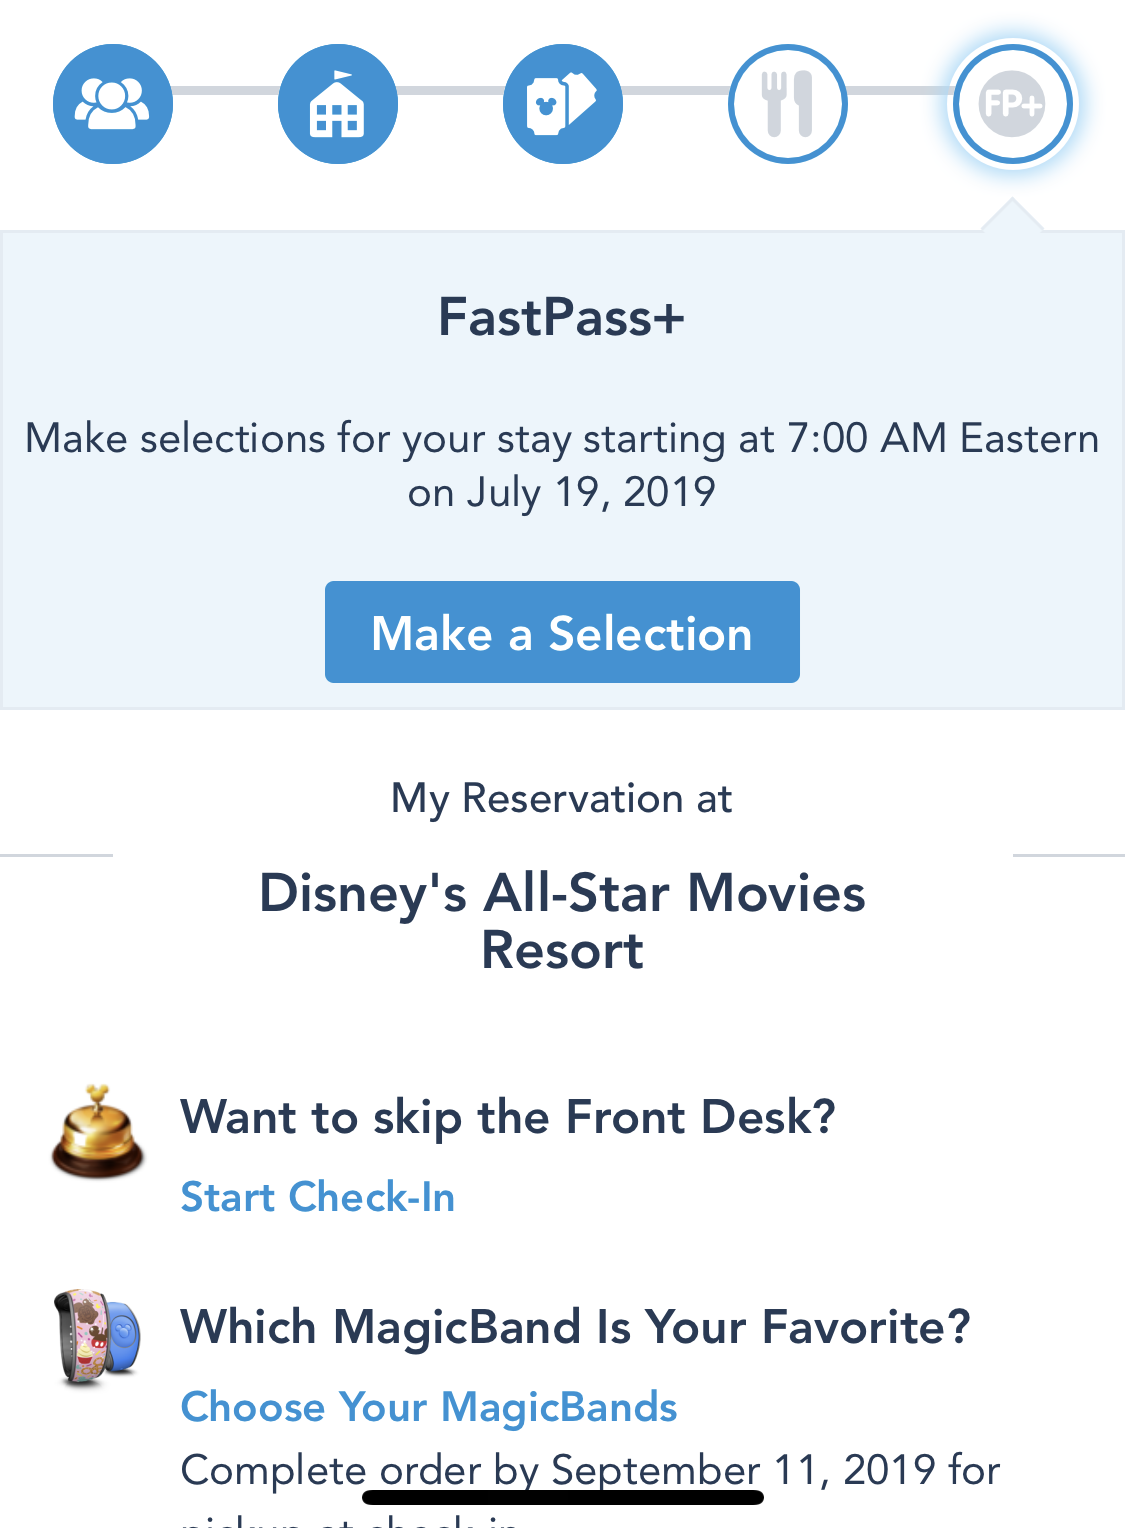
Task: Tap the dining fork and knife icon
Action: tap(788, 104)
